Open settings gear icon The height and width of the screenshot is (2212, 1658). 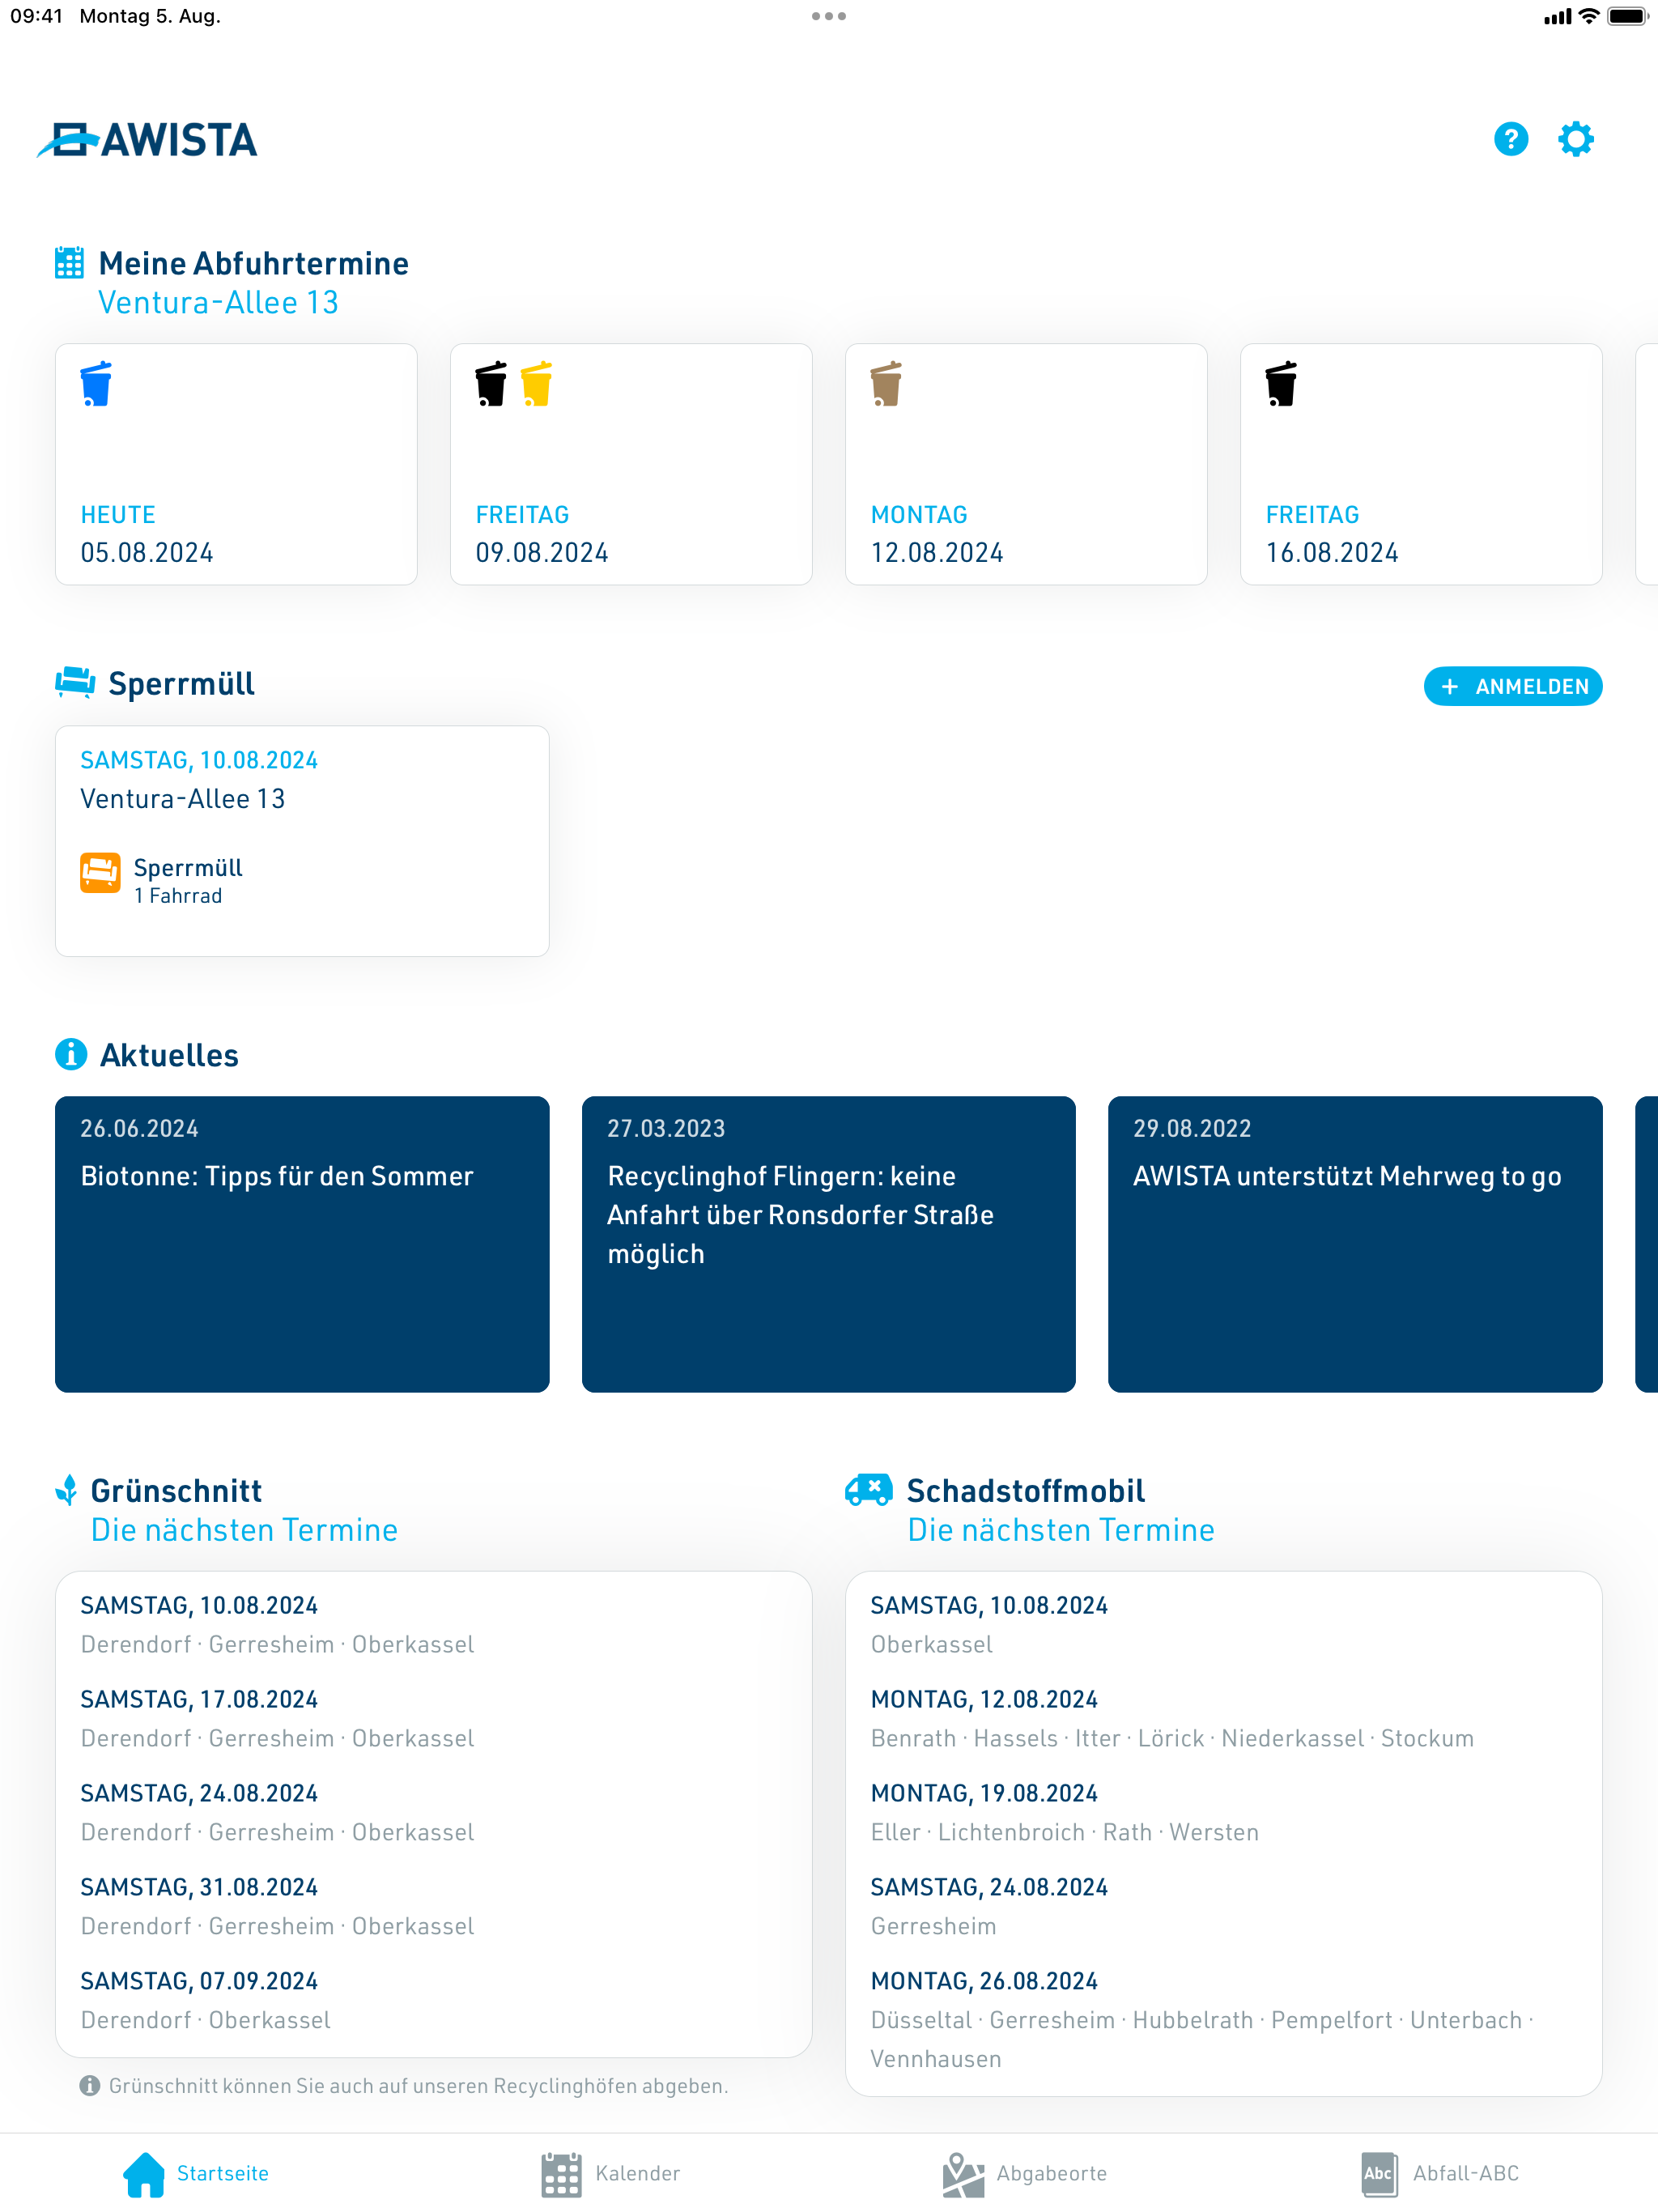point(1576,139)
